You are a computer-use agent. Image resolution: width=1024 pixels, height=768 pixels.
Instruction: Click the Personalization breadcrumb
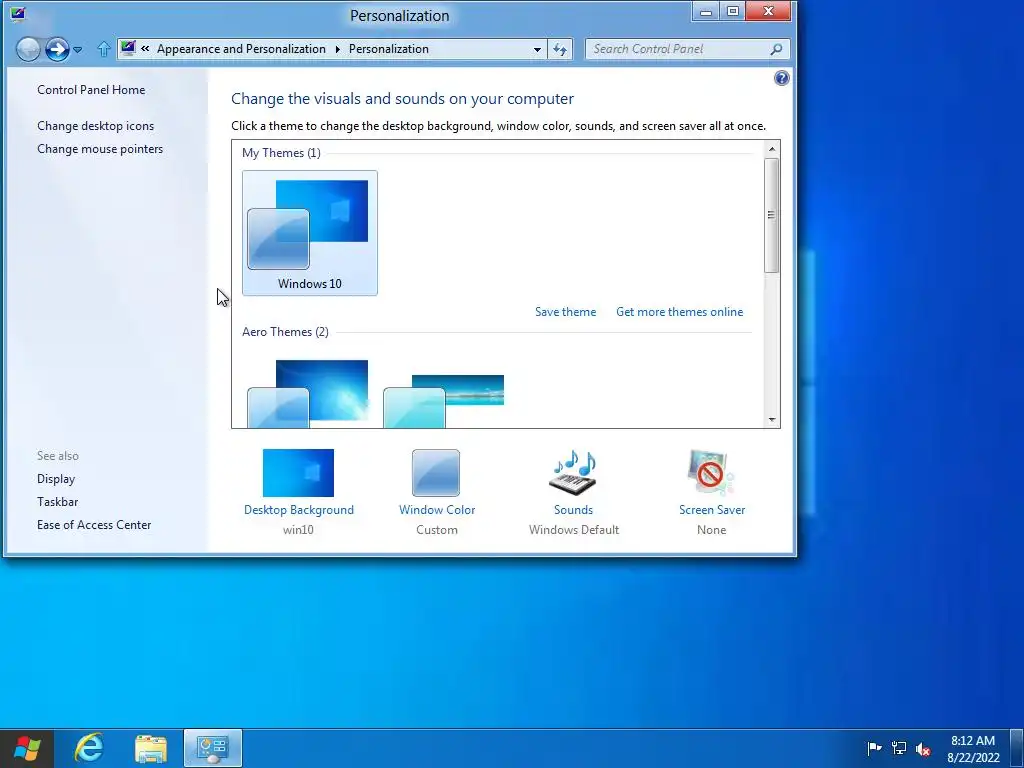tap(389, 49)
